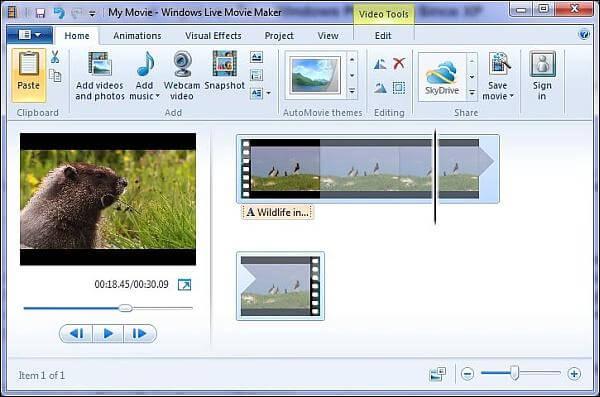Click the black timeline playhead marker

tap(435, 176)
